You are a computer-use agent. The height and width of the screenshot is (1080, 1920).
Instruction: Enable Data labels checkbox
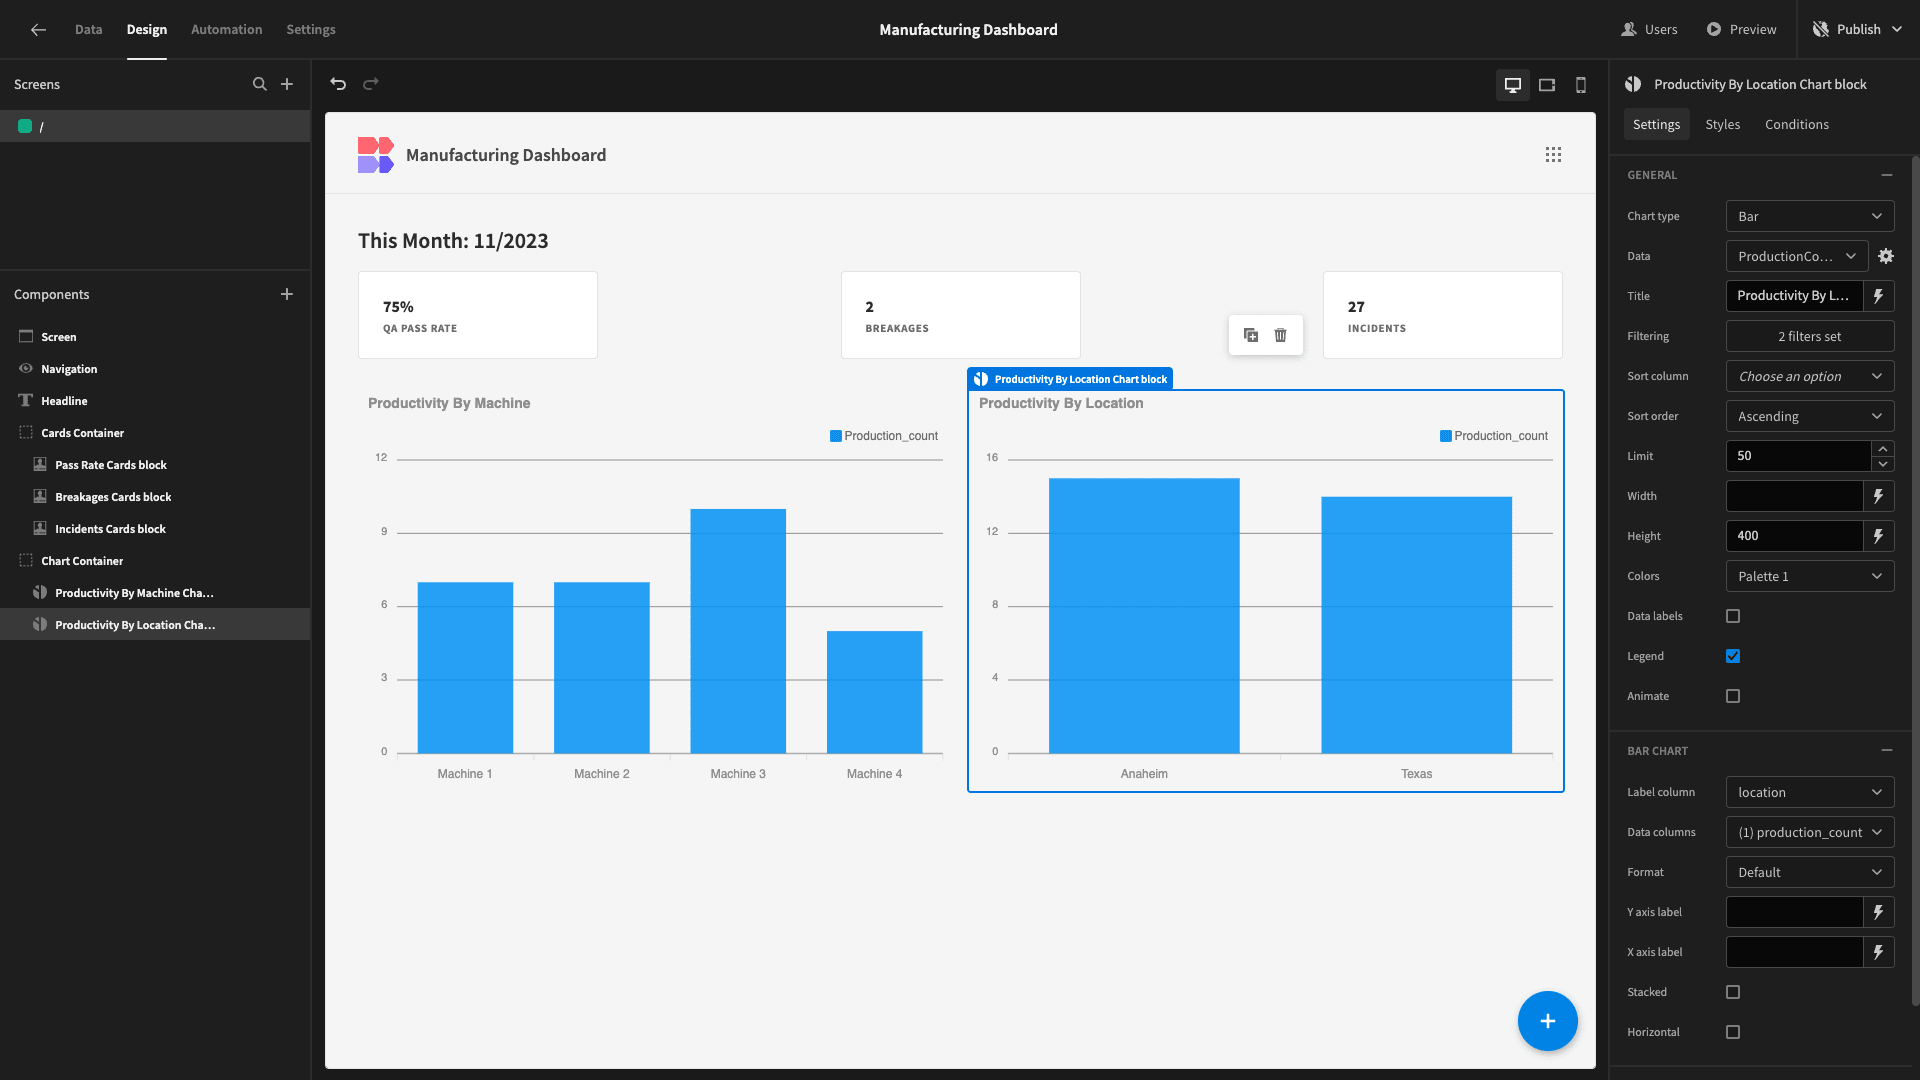1733,616
